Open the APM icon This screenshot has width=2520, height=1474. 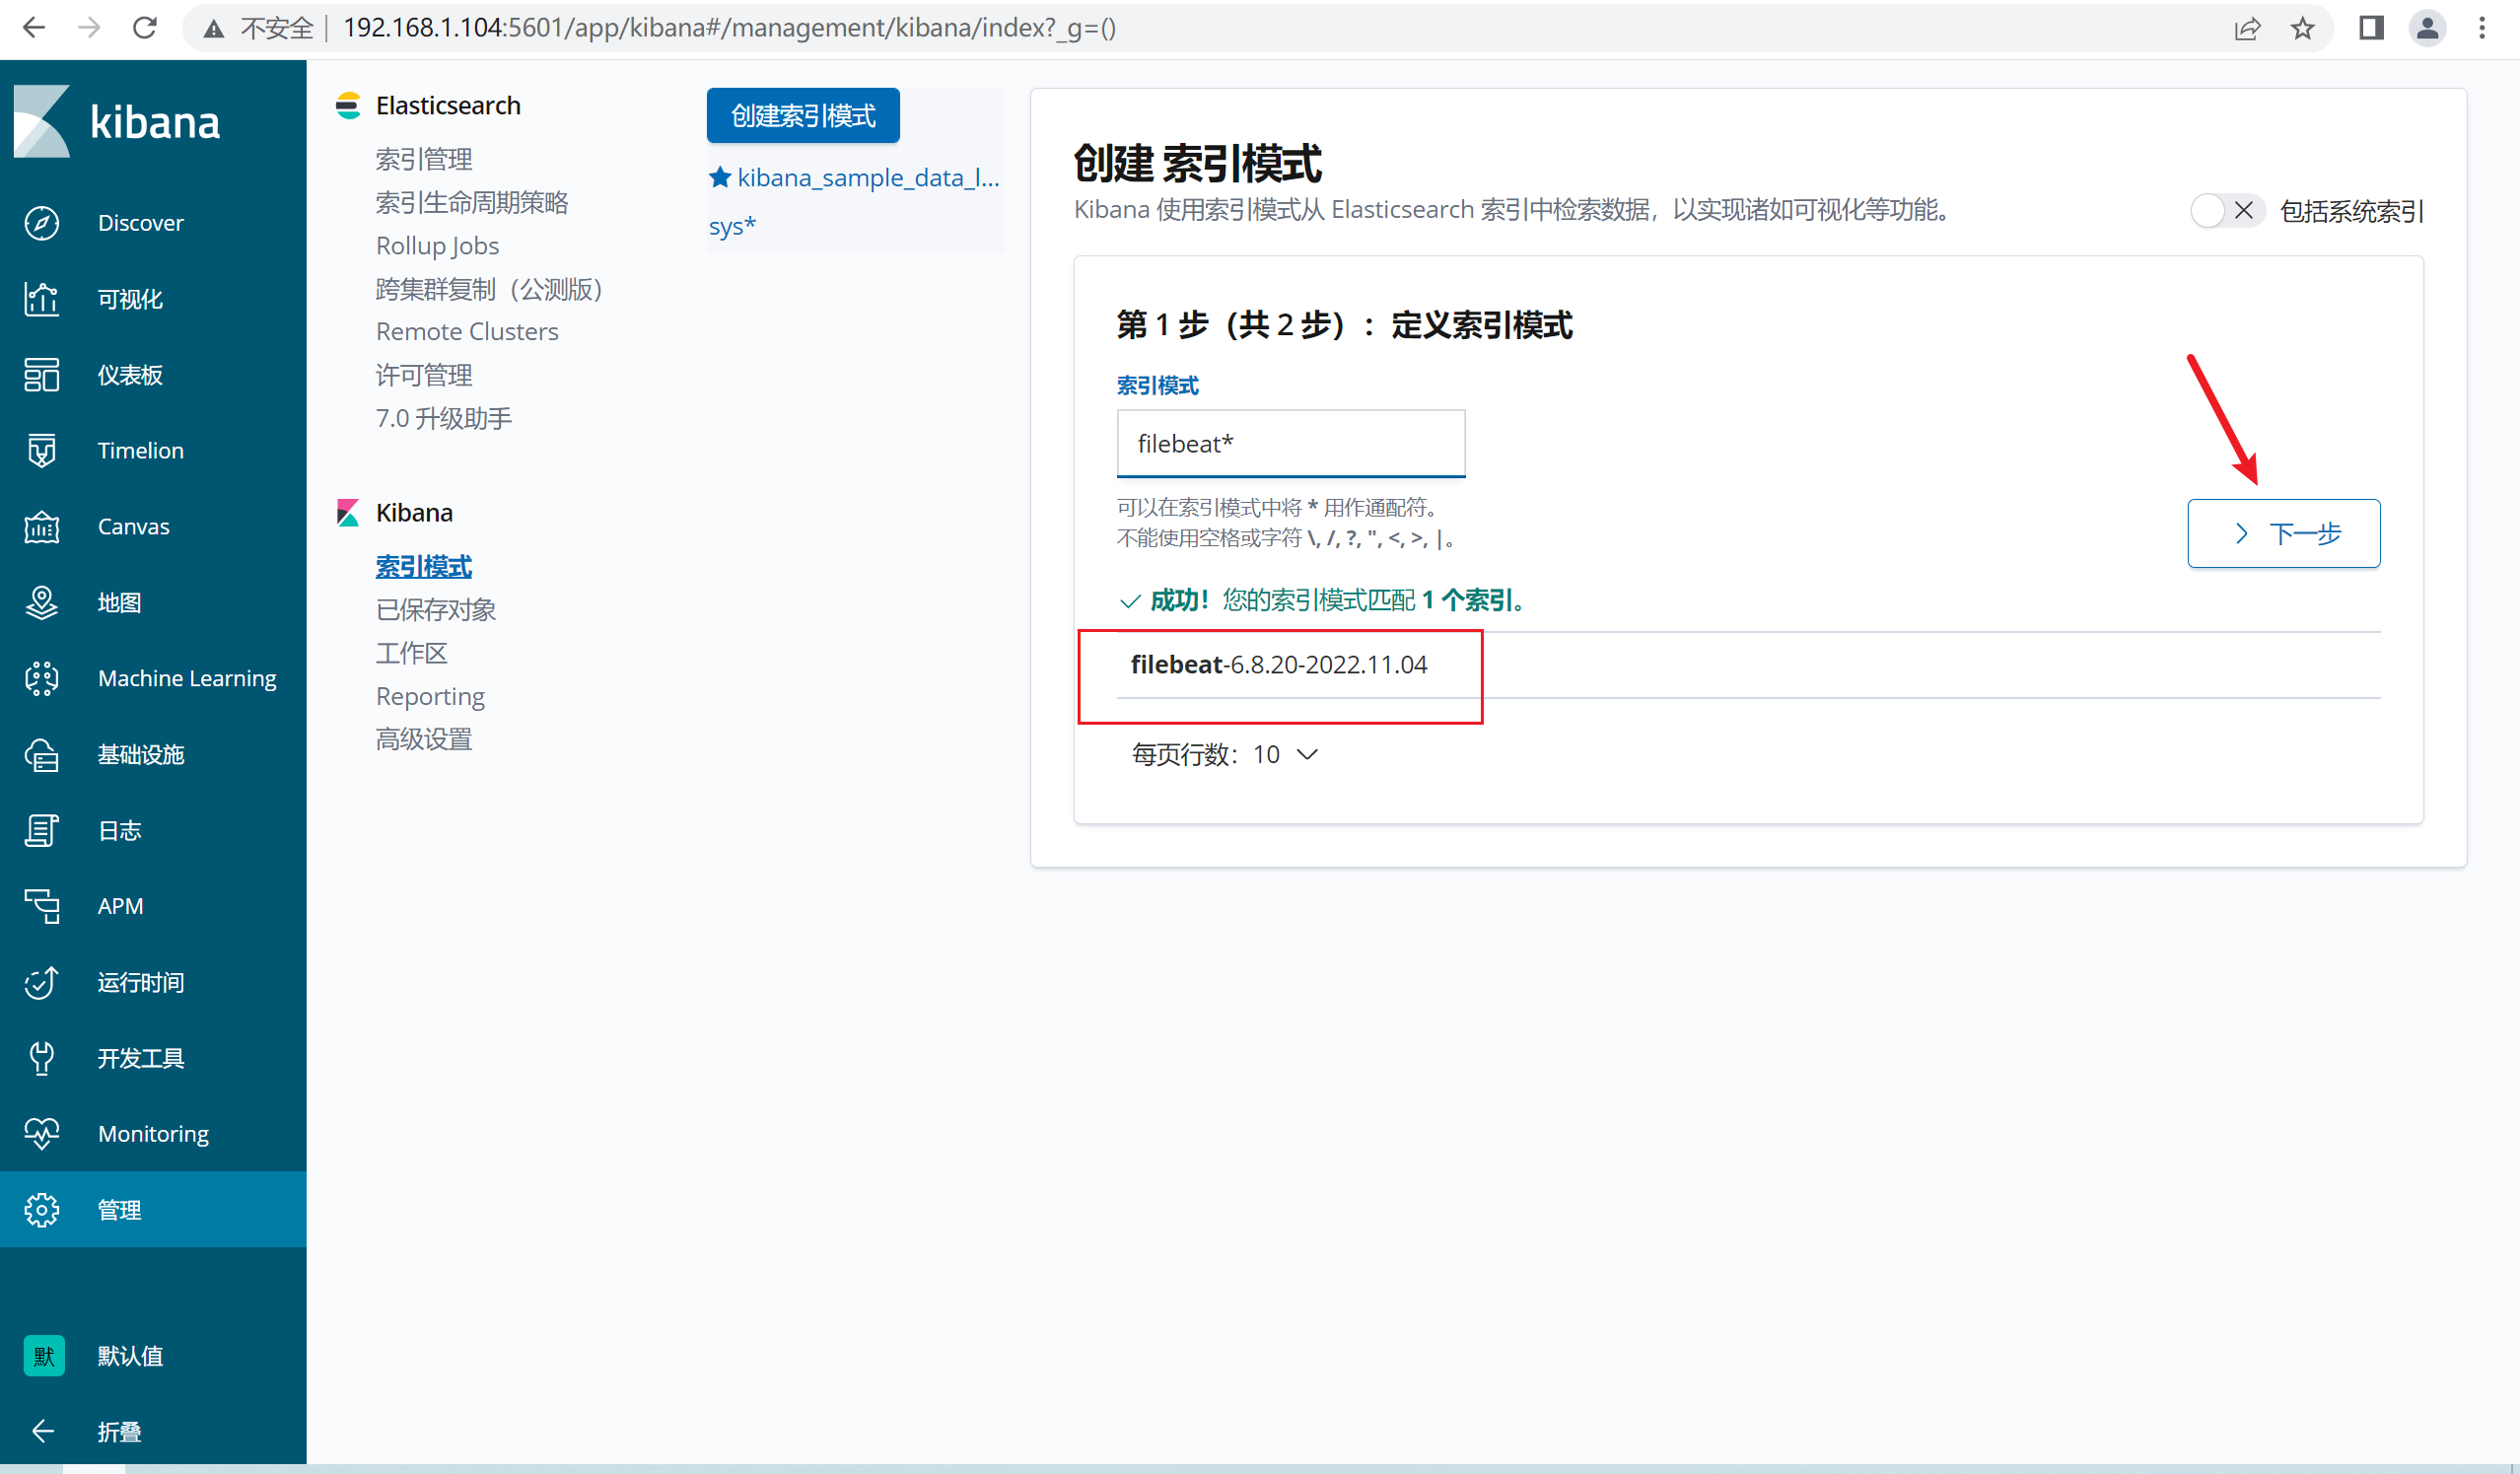pyautogui.click(x=41, y=906)
